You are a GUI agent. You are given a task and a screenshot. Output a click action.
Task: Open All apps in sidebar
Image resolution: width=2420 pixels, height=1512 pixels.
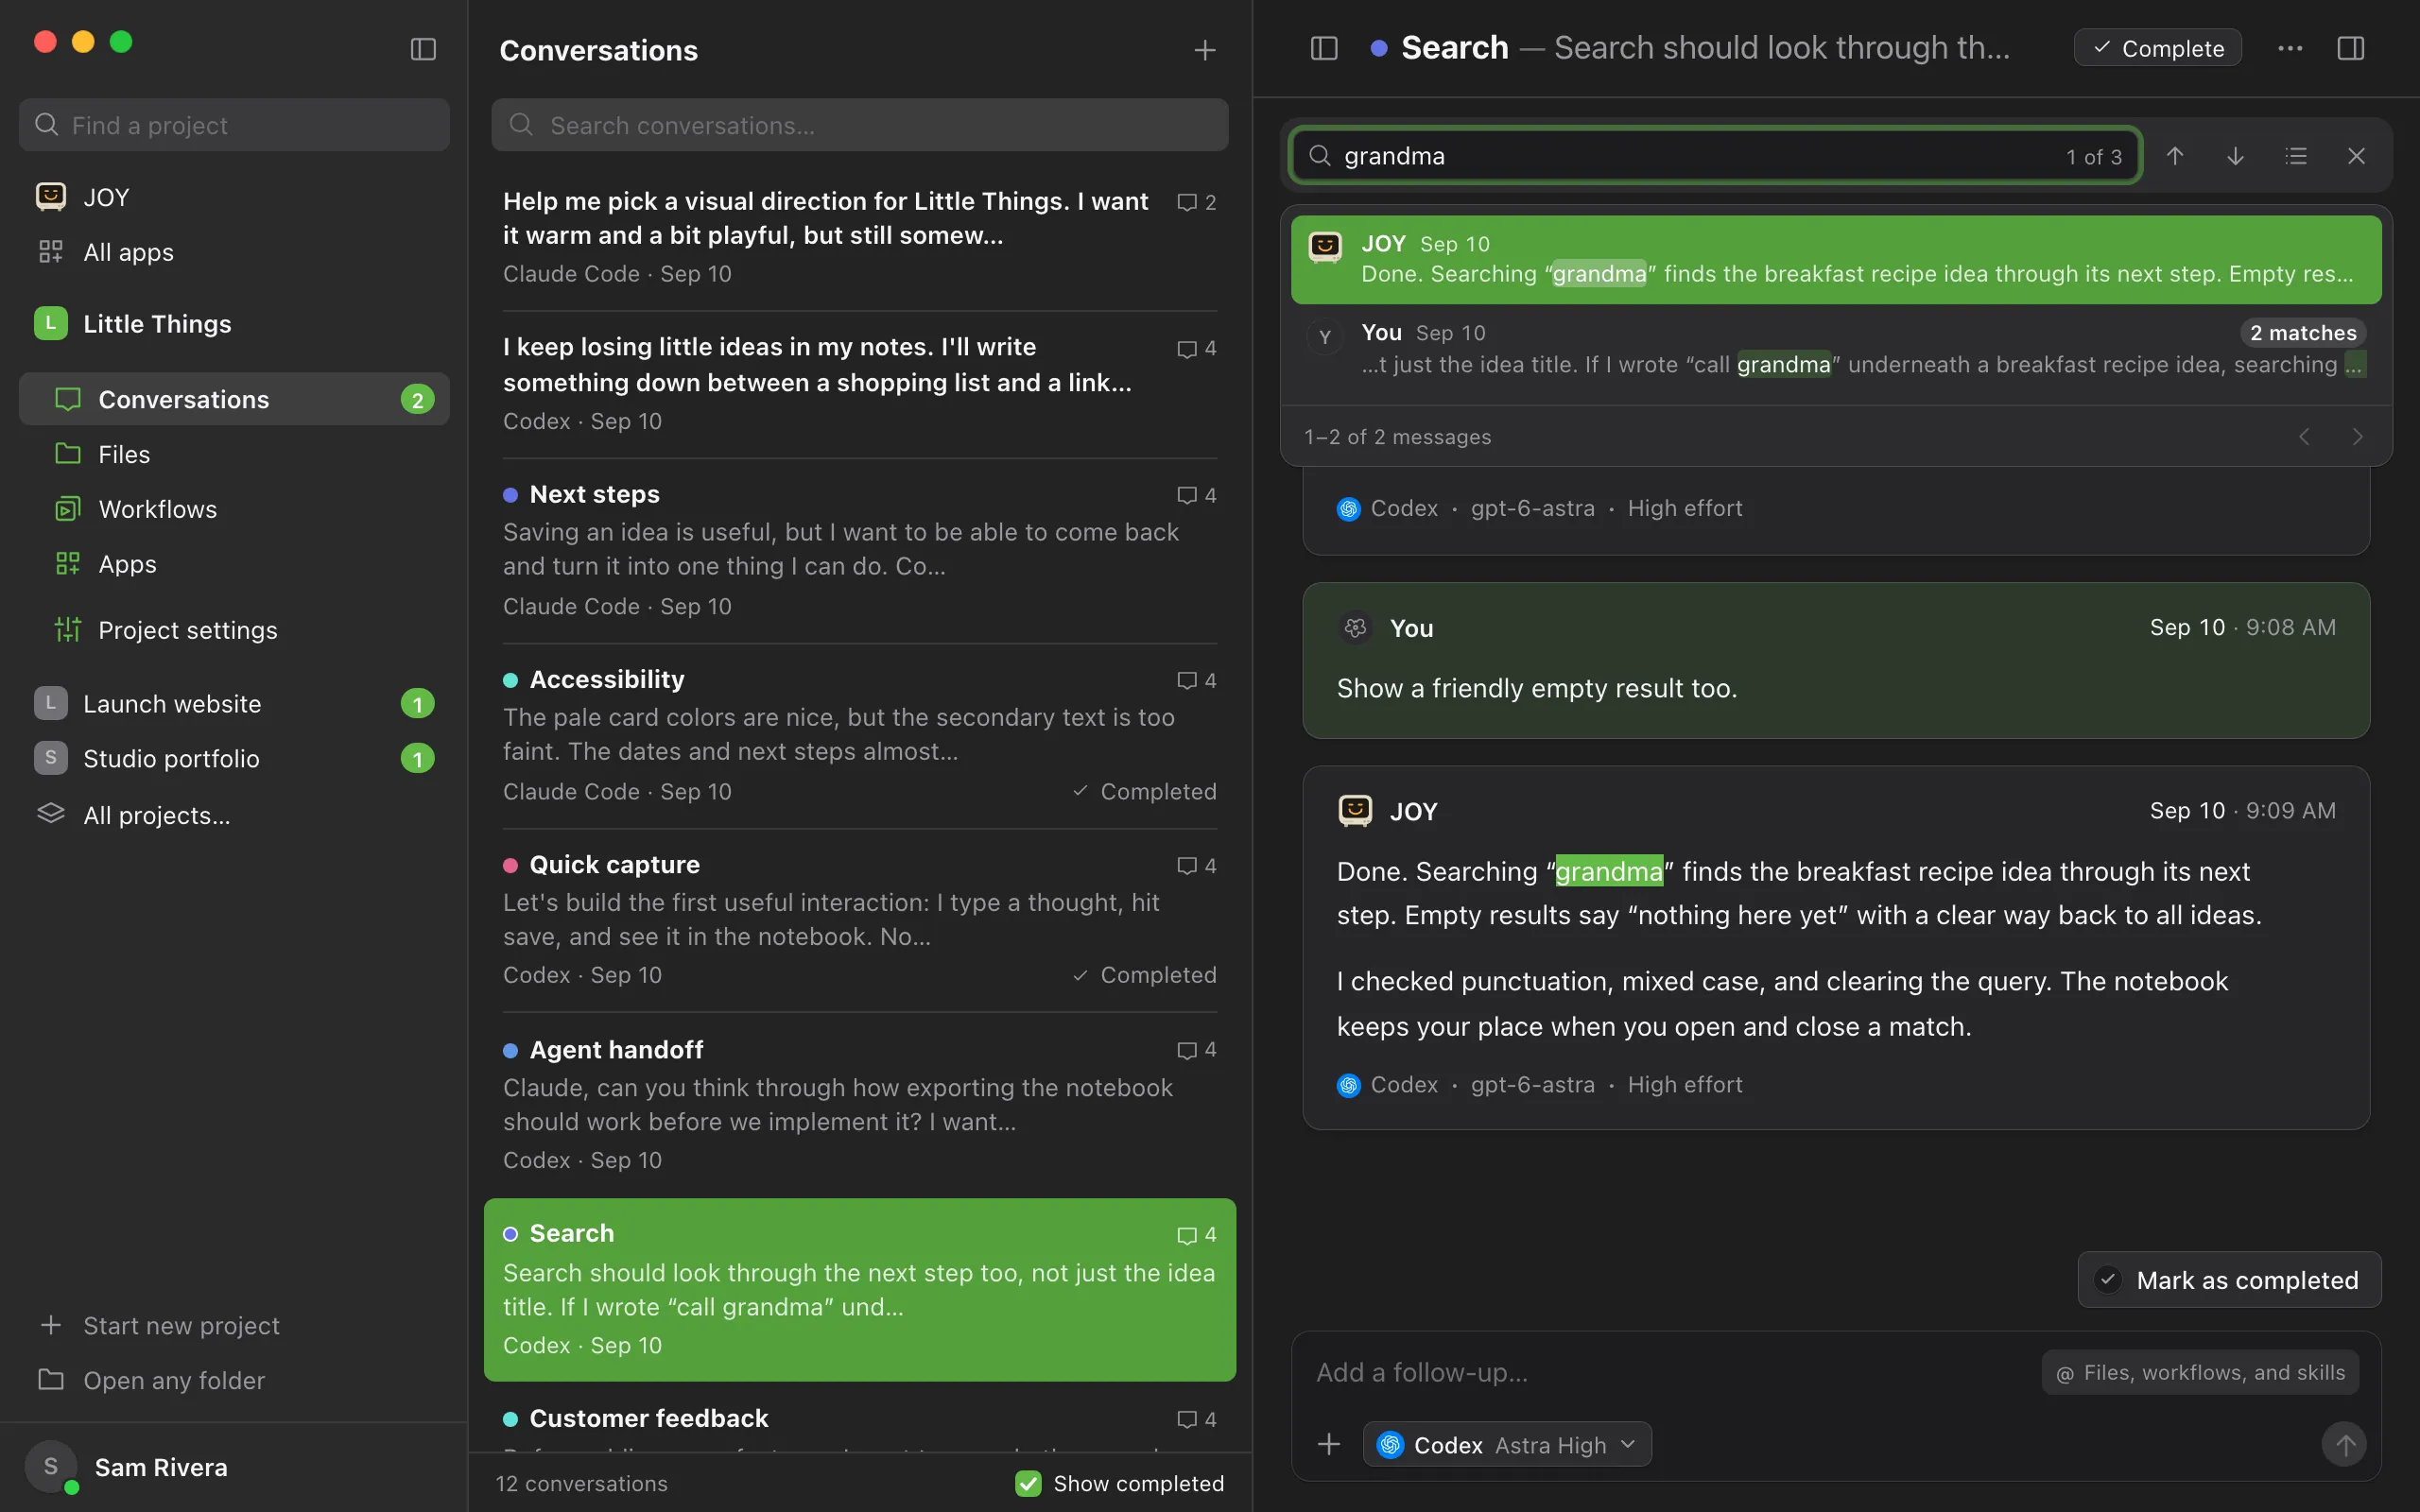click(234, 252)
